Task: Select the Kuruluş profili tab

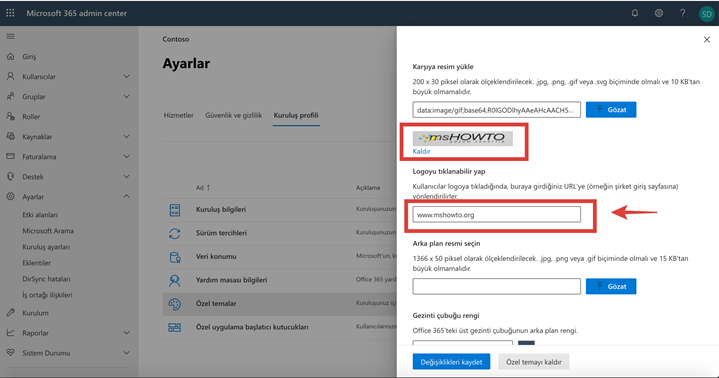Action: [296, 115]
